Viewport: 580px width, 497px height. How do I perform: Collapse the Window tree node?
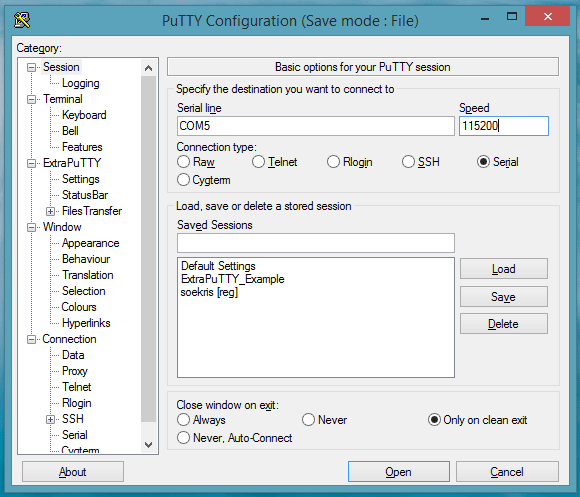pyautogui.click(x=31, y=227)
